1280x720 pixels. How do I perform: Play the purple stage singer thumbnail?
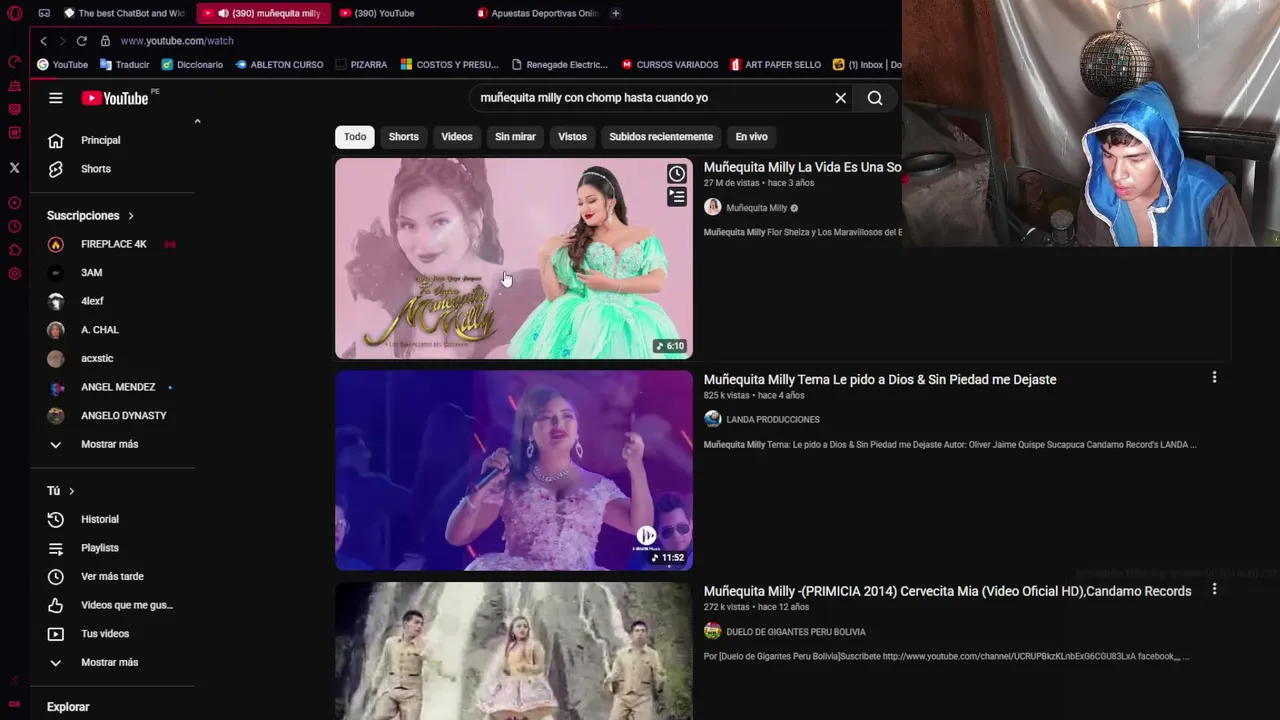pos(513,470)
